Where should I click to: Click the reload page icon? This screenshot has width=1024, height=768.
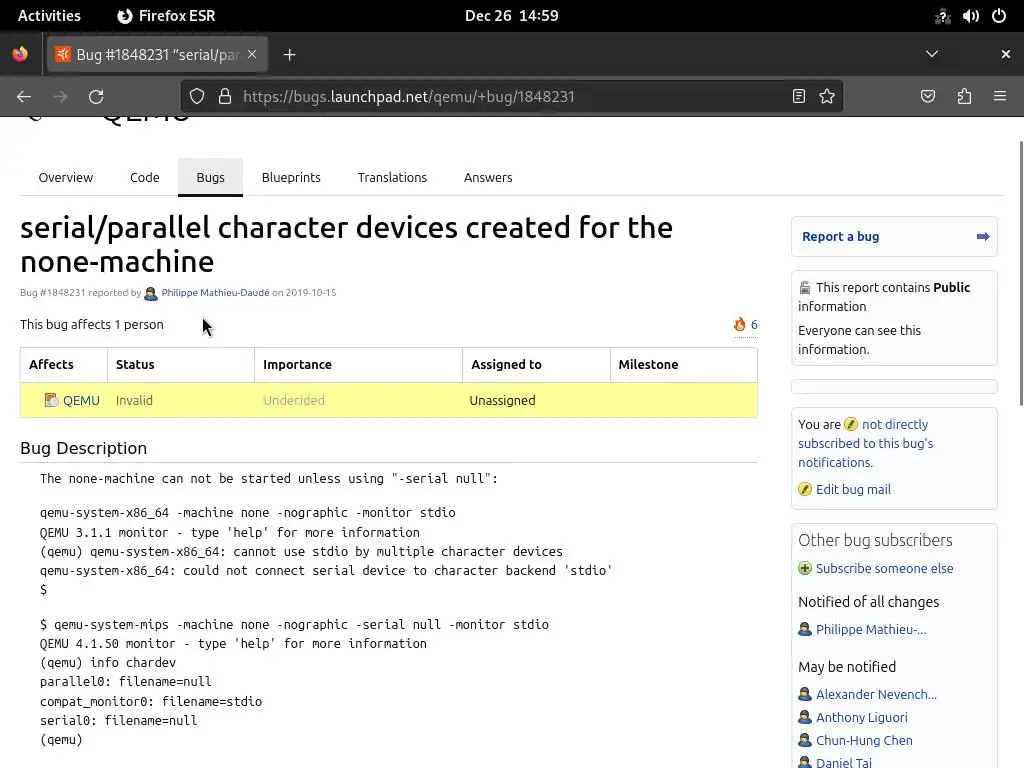(96, 96)
